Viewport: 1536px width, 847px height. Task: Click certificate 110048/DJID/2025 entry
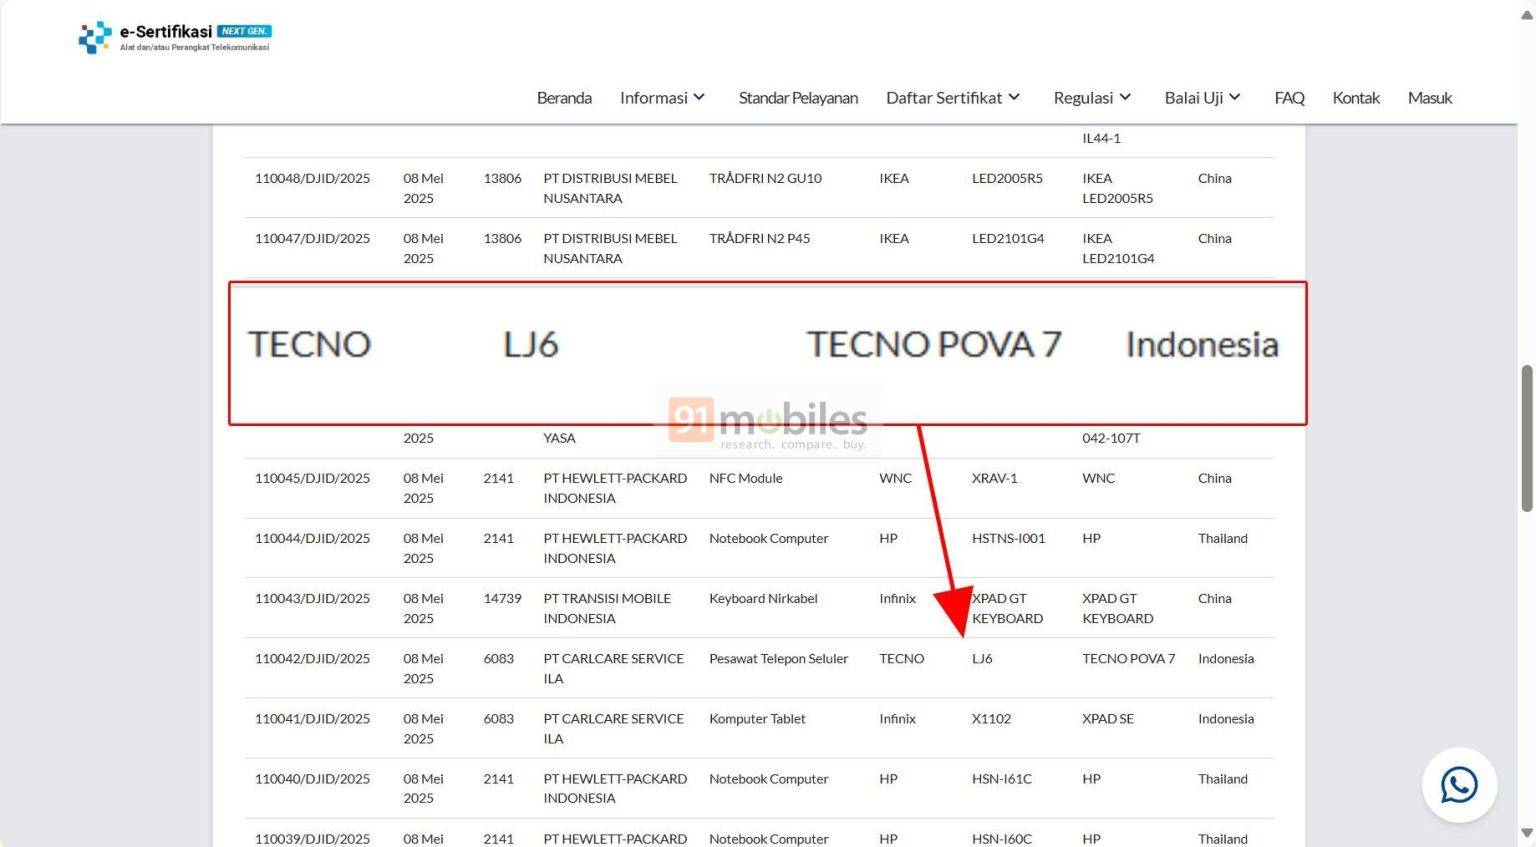pos(313,178)
